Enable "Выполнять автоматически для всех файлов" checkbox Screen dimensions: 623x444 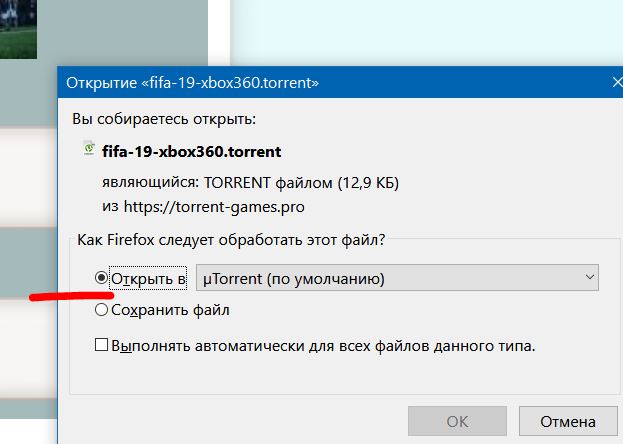(x=101, y=345)
